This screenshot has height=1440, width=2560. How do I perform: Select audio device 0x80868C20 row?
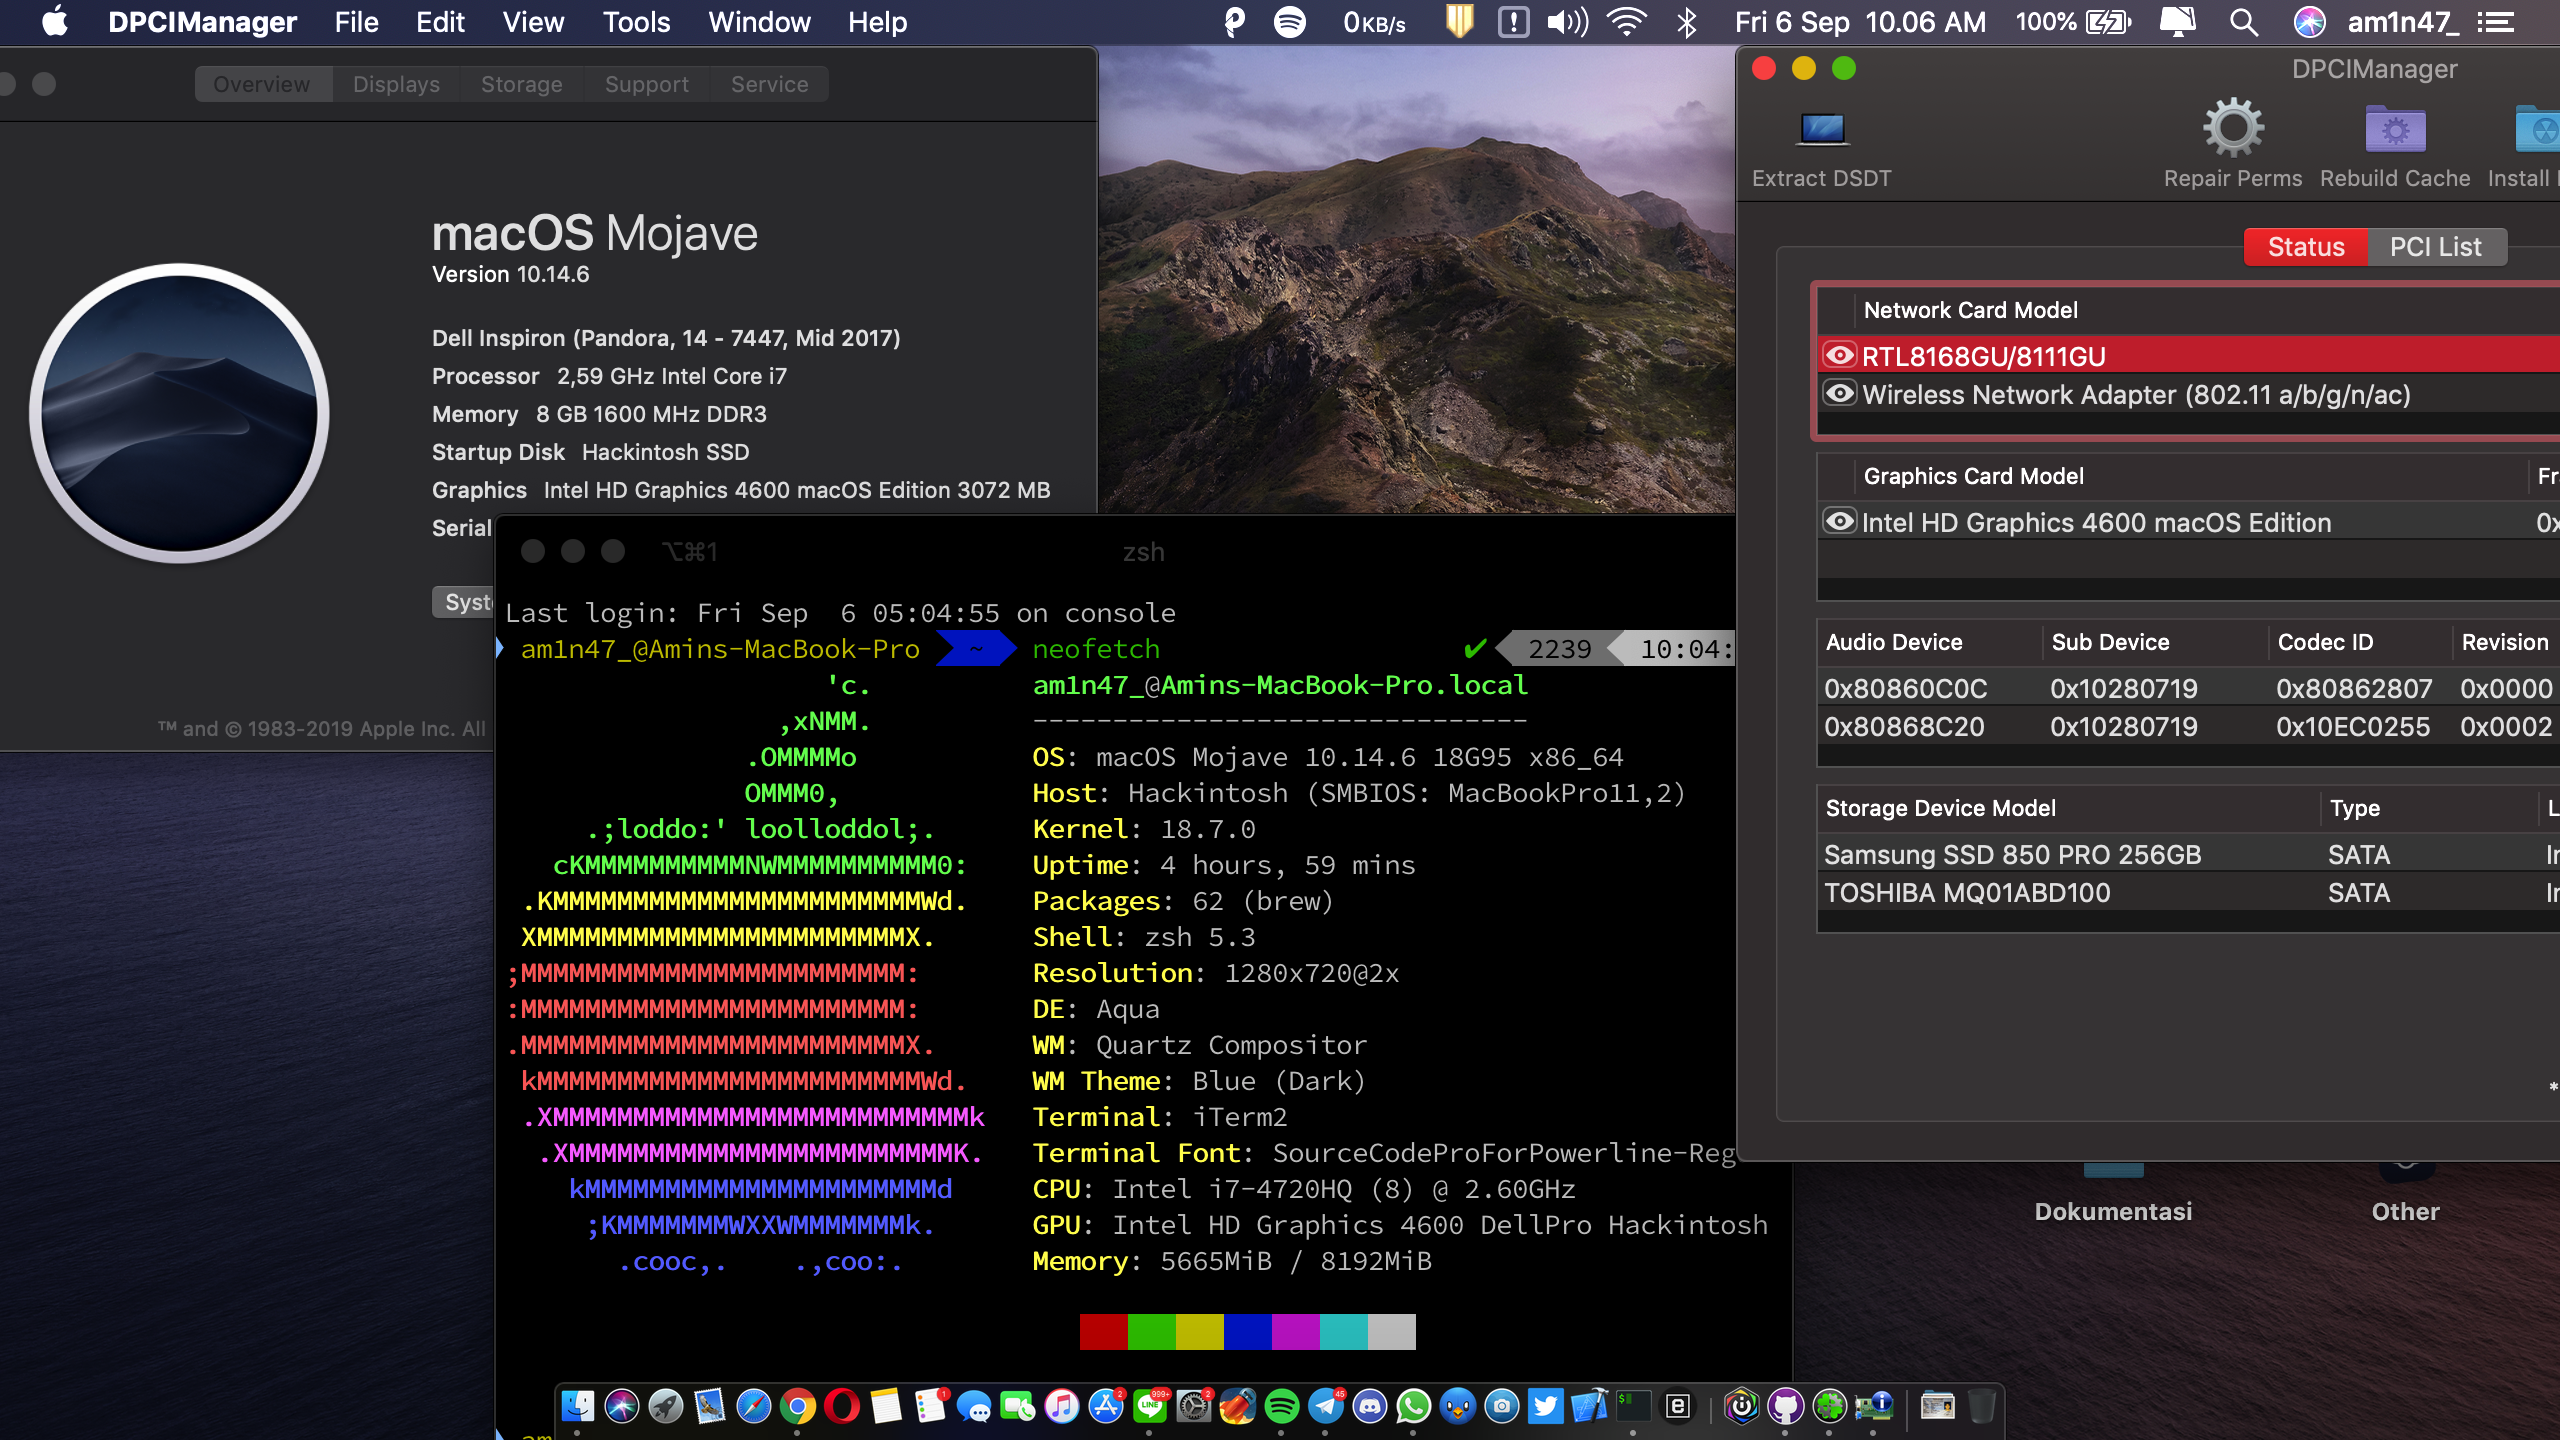tap(2189, 725)
